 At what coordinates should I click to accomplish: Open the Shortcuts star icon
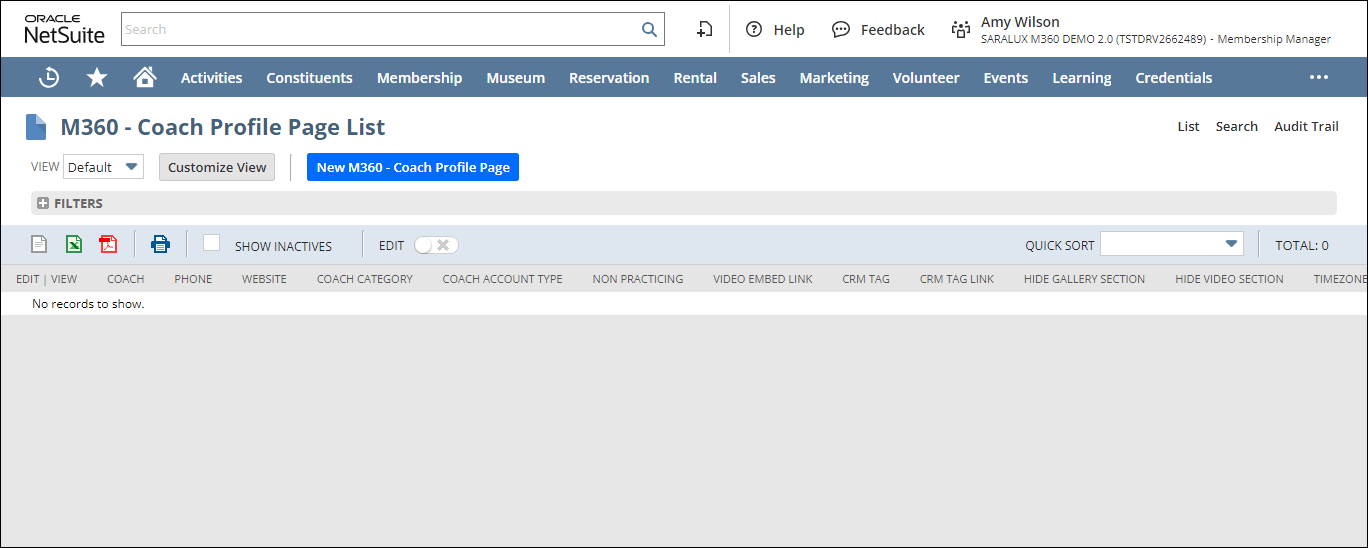pos(97,77)
